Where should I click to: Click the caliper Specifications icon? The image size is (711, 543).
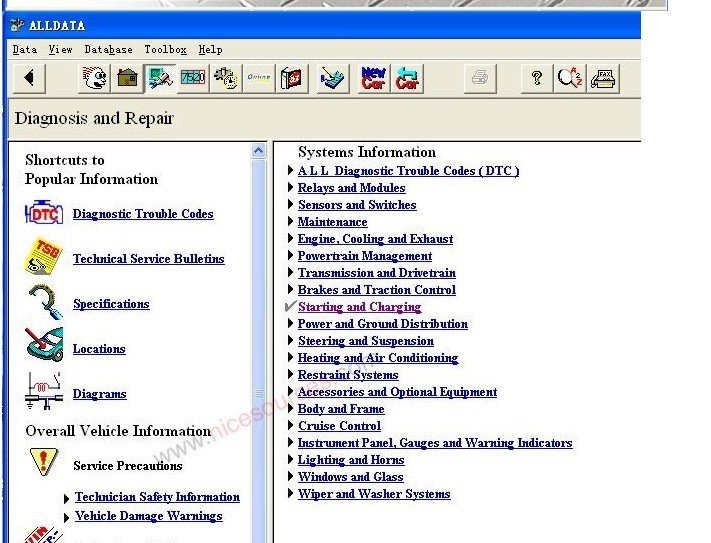click(x=45, y=302)
